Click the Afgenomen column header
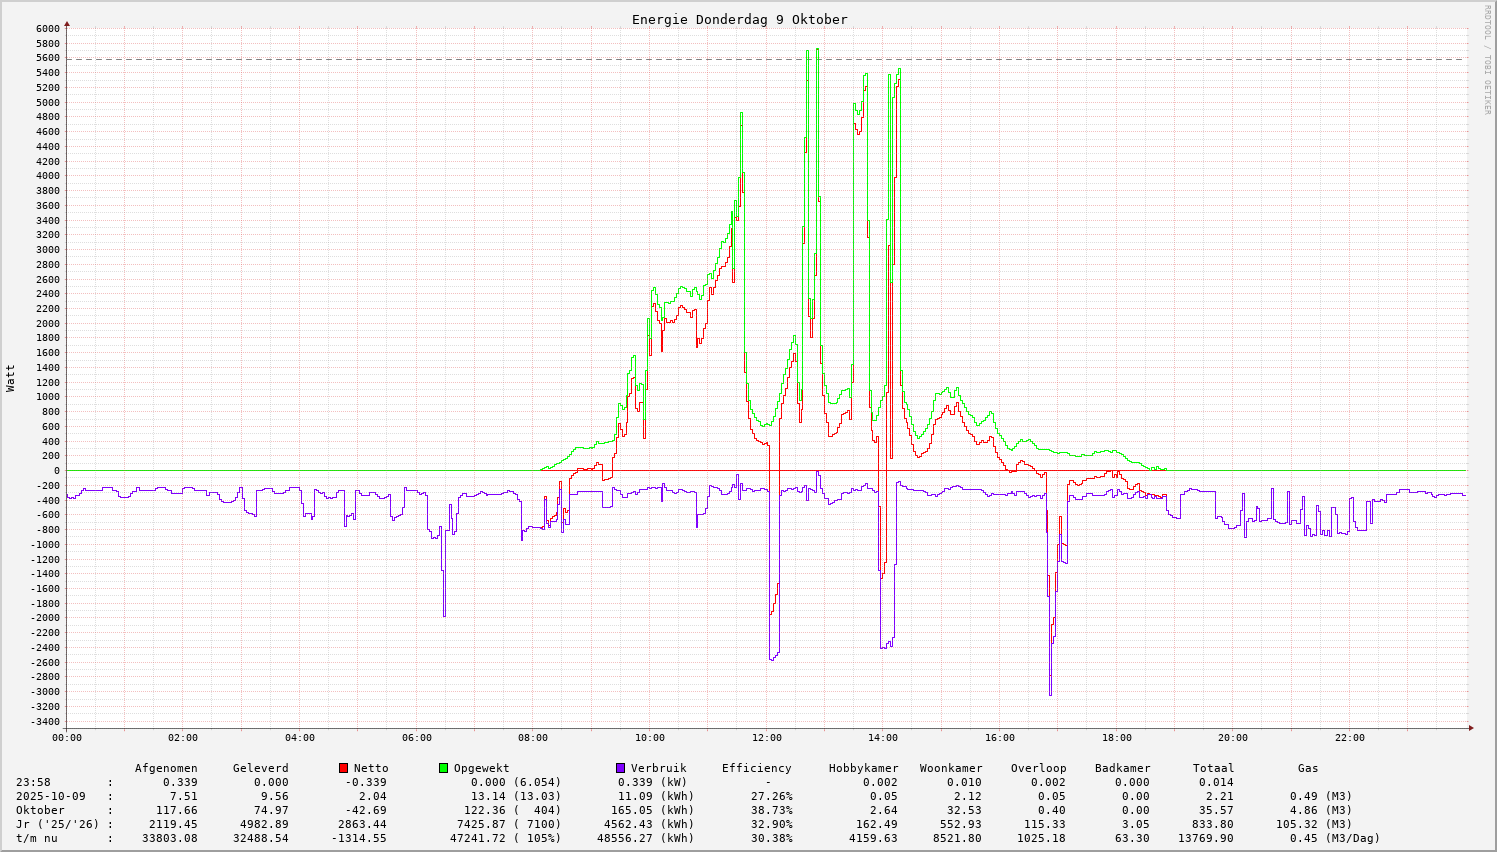This screenshot has height=852, width=1497. pos(166,768)
